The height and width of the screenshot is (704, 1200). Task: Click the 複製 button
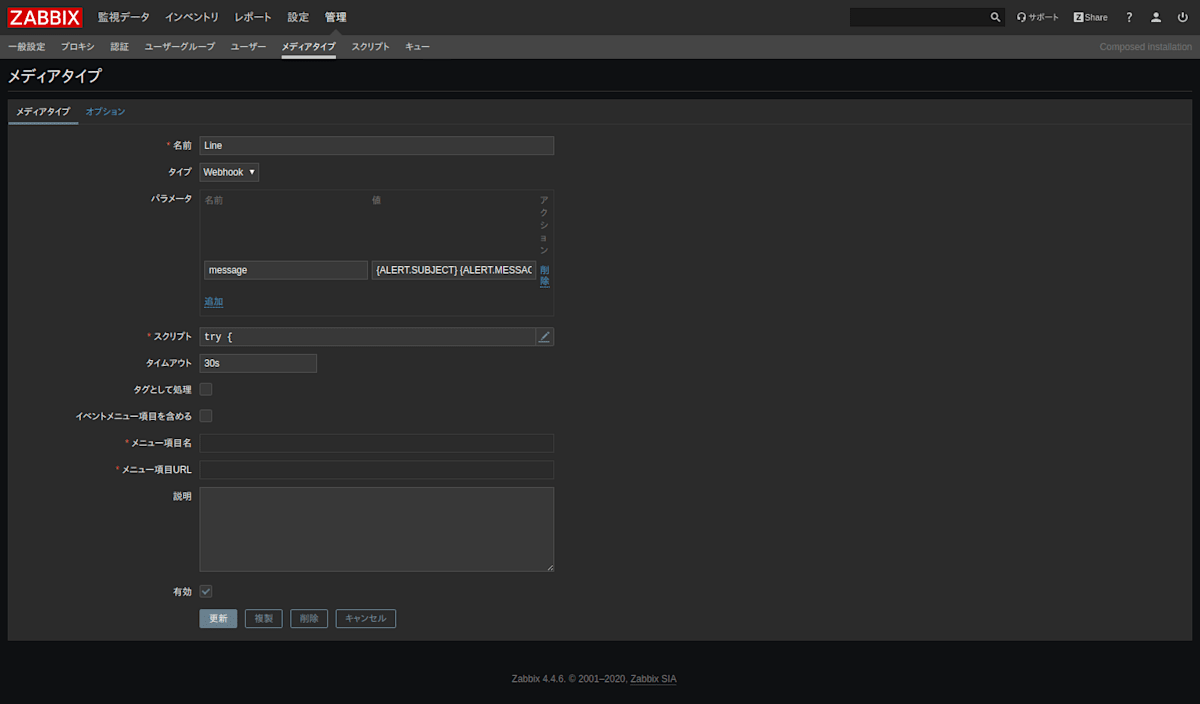click(264, 619)
